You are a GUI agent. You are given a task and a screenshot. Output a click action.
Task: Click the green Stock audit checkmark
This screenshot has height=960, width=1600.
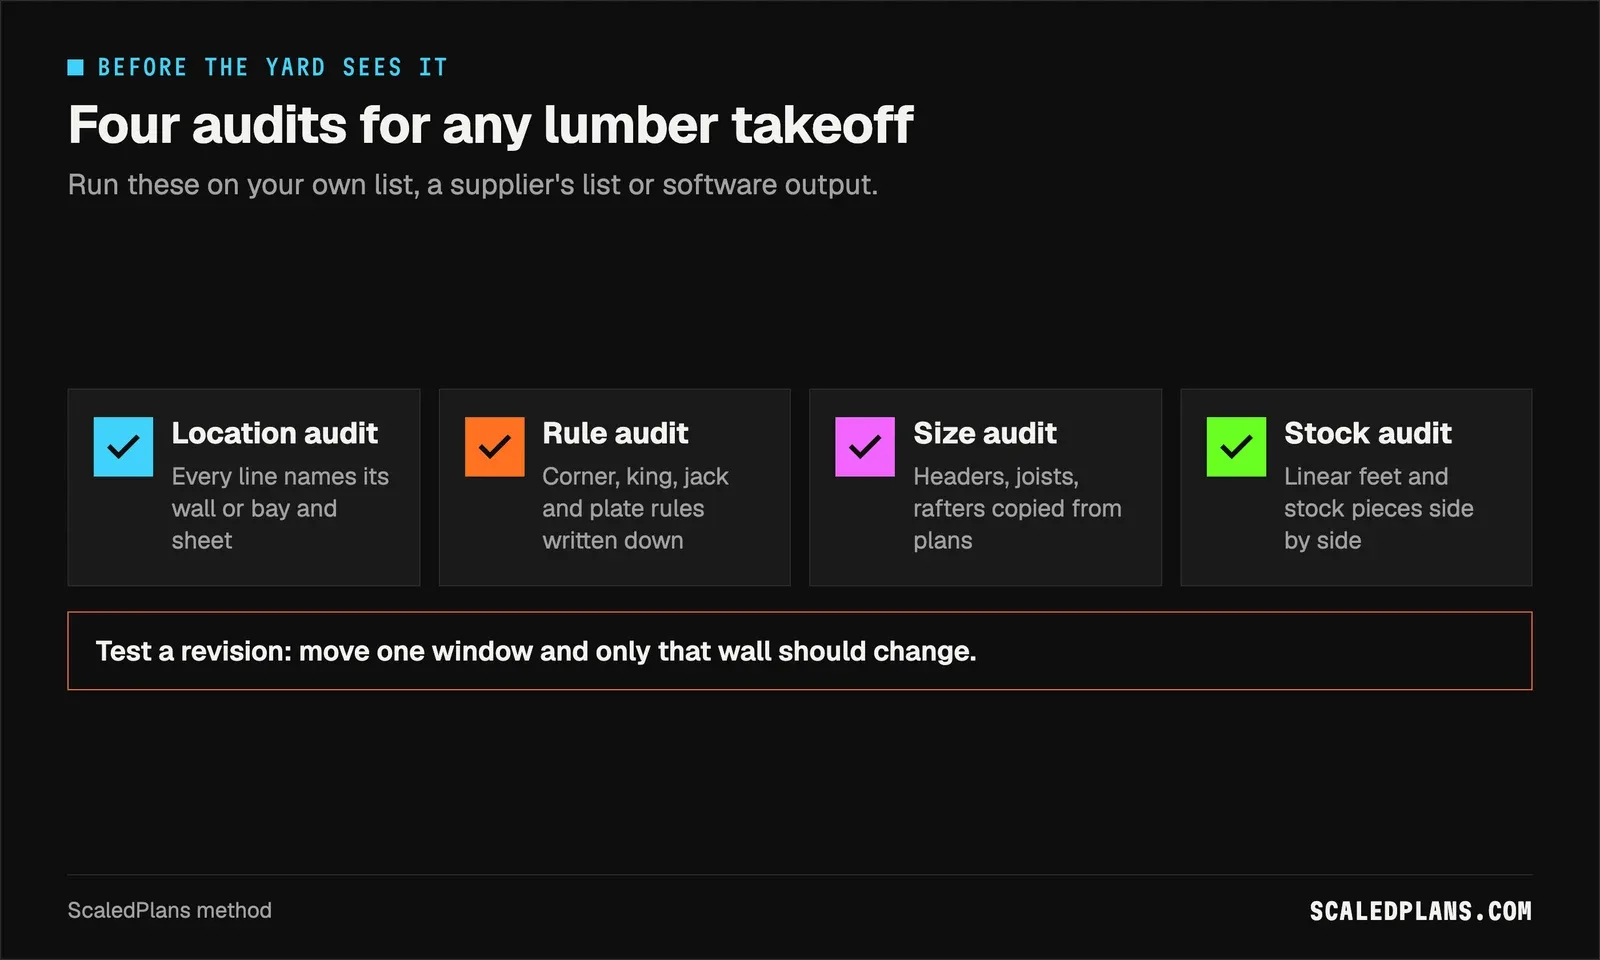1236,447
